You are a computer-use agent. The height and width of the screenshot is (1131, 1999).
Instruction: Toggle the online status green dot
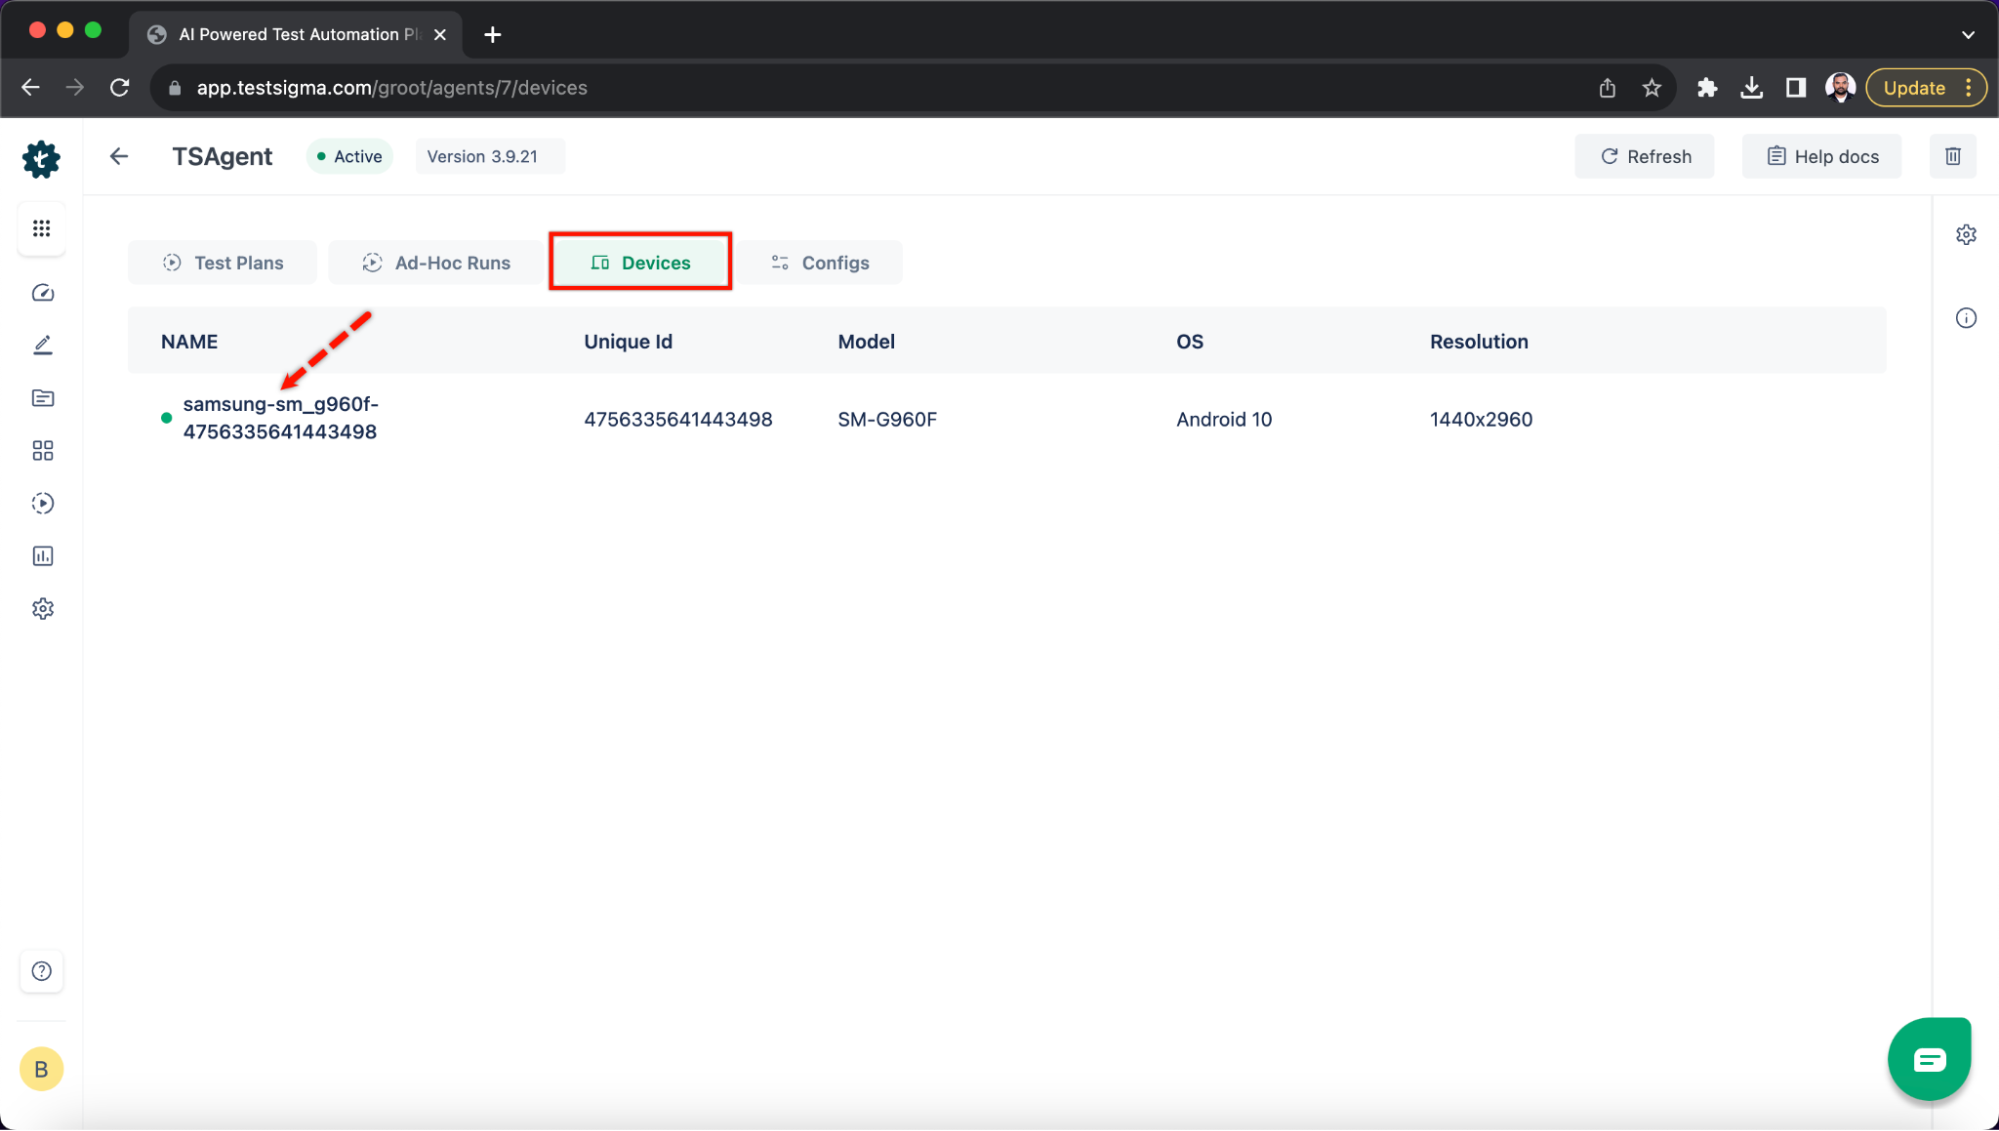tap(166, 417)
